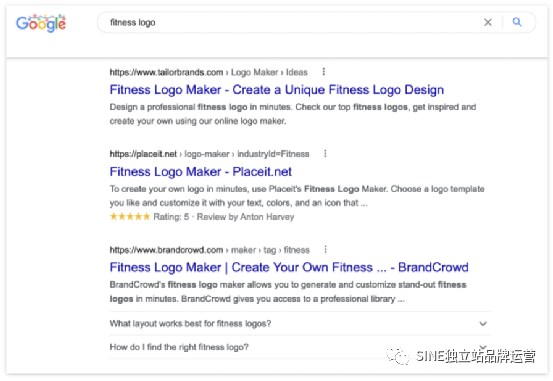Click the five-star rating under the Placeit result

click(130, 216)
